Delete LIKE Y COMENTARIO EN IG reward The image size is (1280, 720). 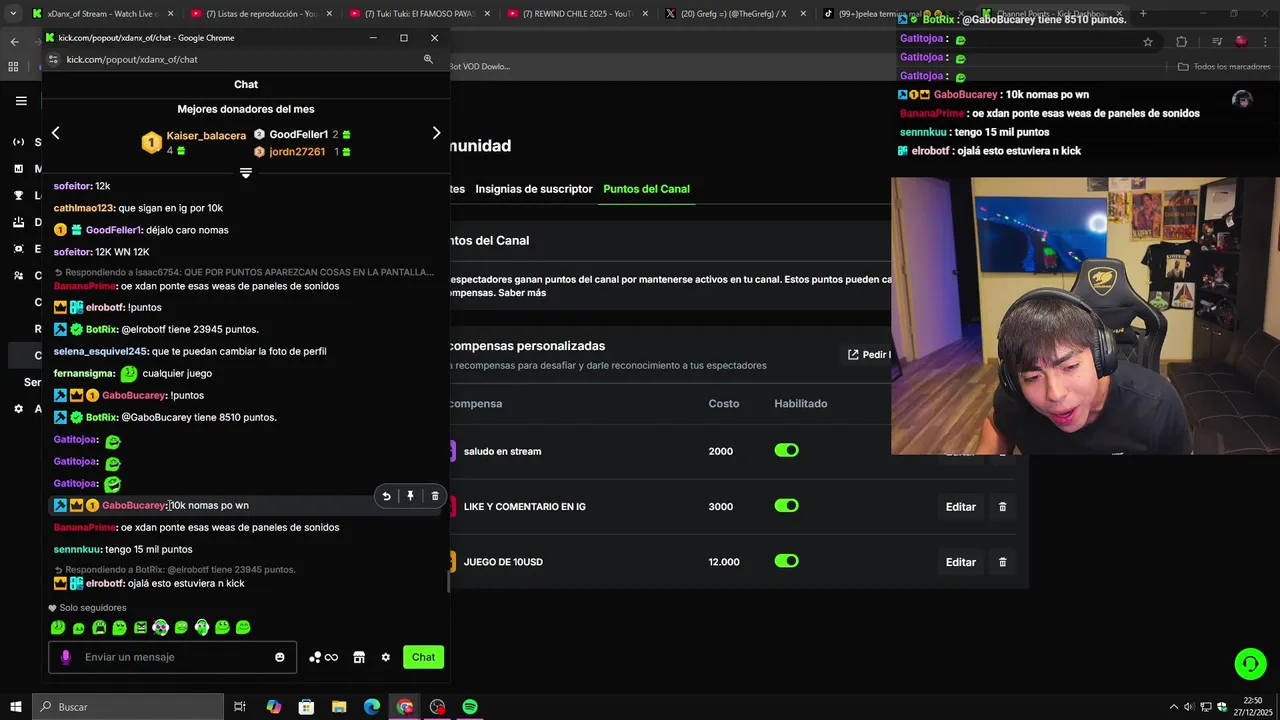tap(1003, 507)
